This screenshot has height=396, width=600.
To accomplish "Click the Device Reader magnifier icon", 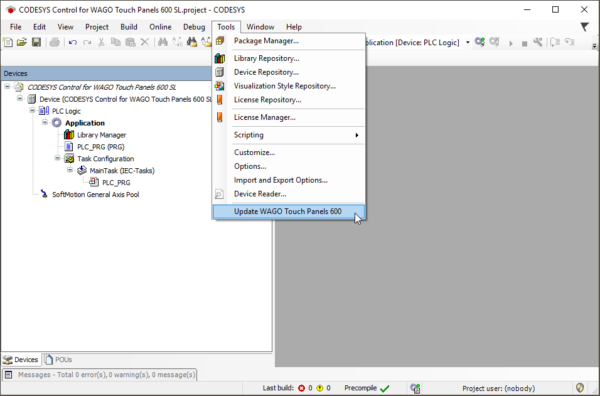I will [x=219, y=194].
